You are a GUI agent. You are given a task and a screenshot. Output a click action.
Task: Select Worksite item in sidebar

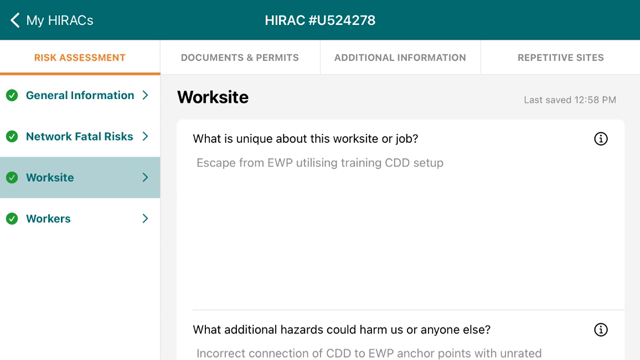pyautogui.click(x=80, y=178)
